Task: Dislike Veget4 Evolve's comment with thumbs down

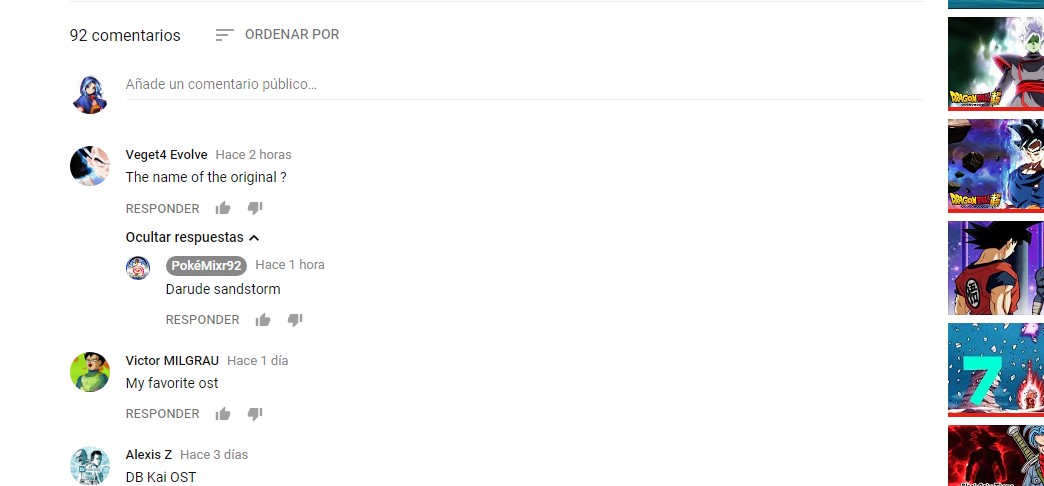Action: pos(255,208)
